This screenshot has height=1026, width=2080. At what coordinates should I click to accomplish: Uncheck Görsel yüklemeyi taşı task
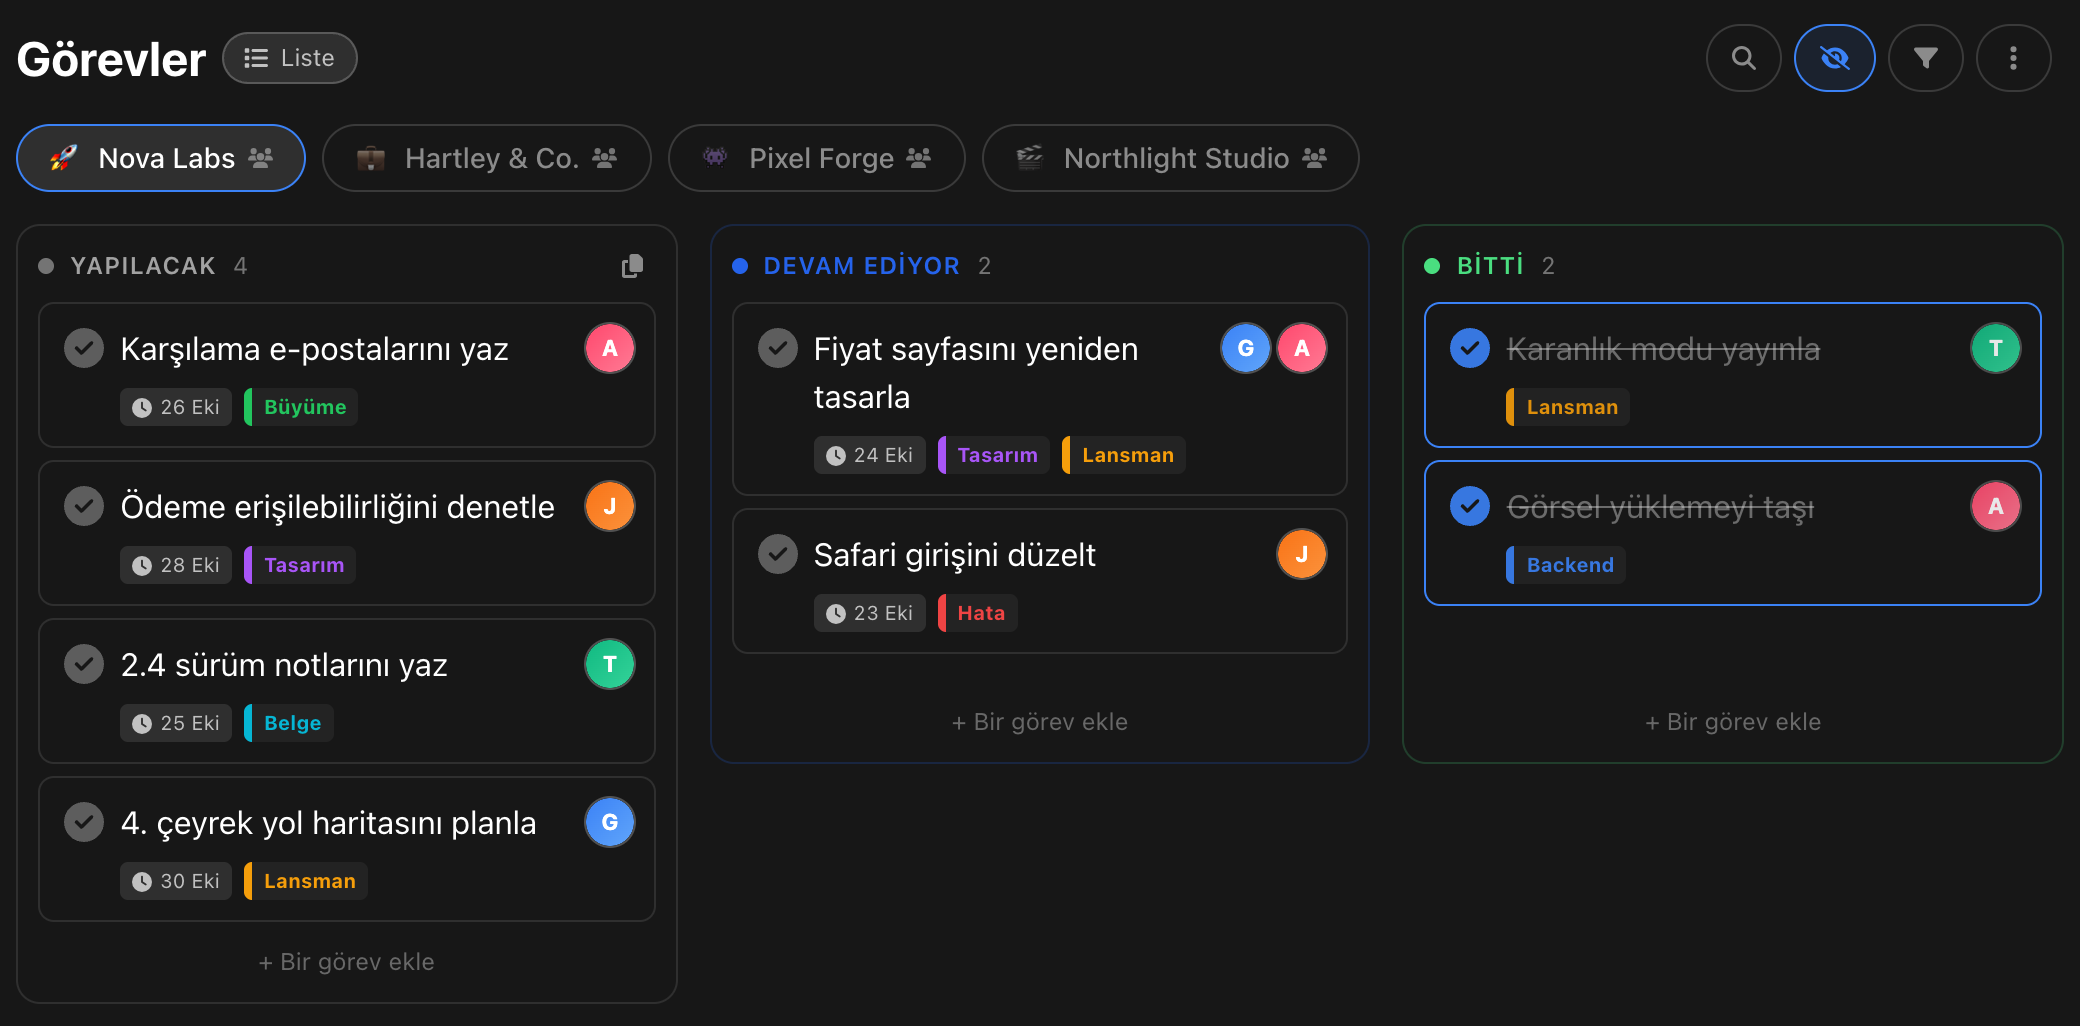click(1470, 506)
